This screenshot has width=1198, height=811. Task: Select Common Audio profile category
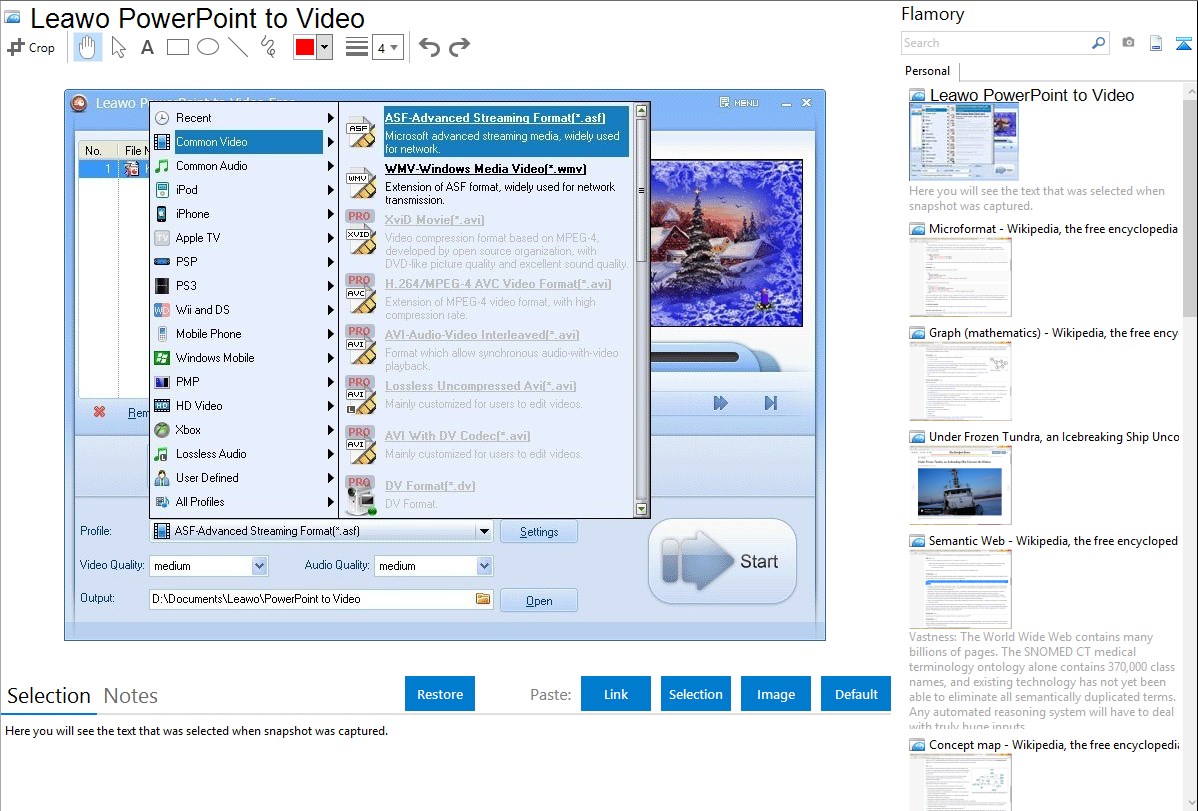click(x=244, y=166)
